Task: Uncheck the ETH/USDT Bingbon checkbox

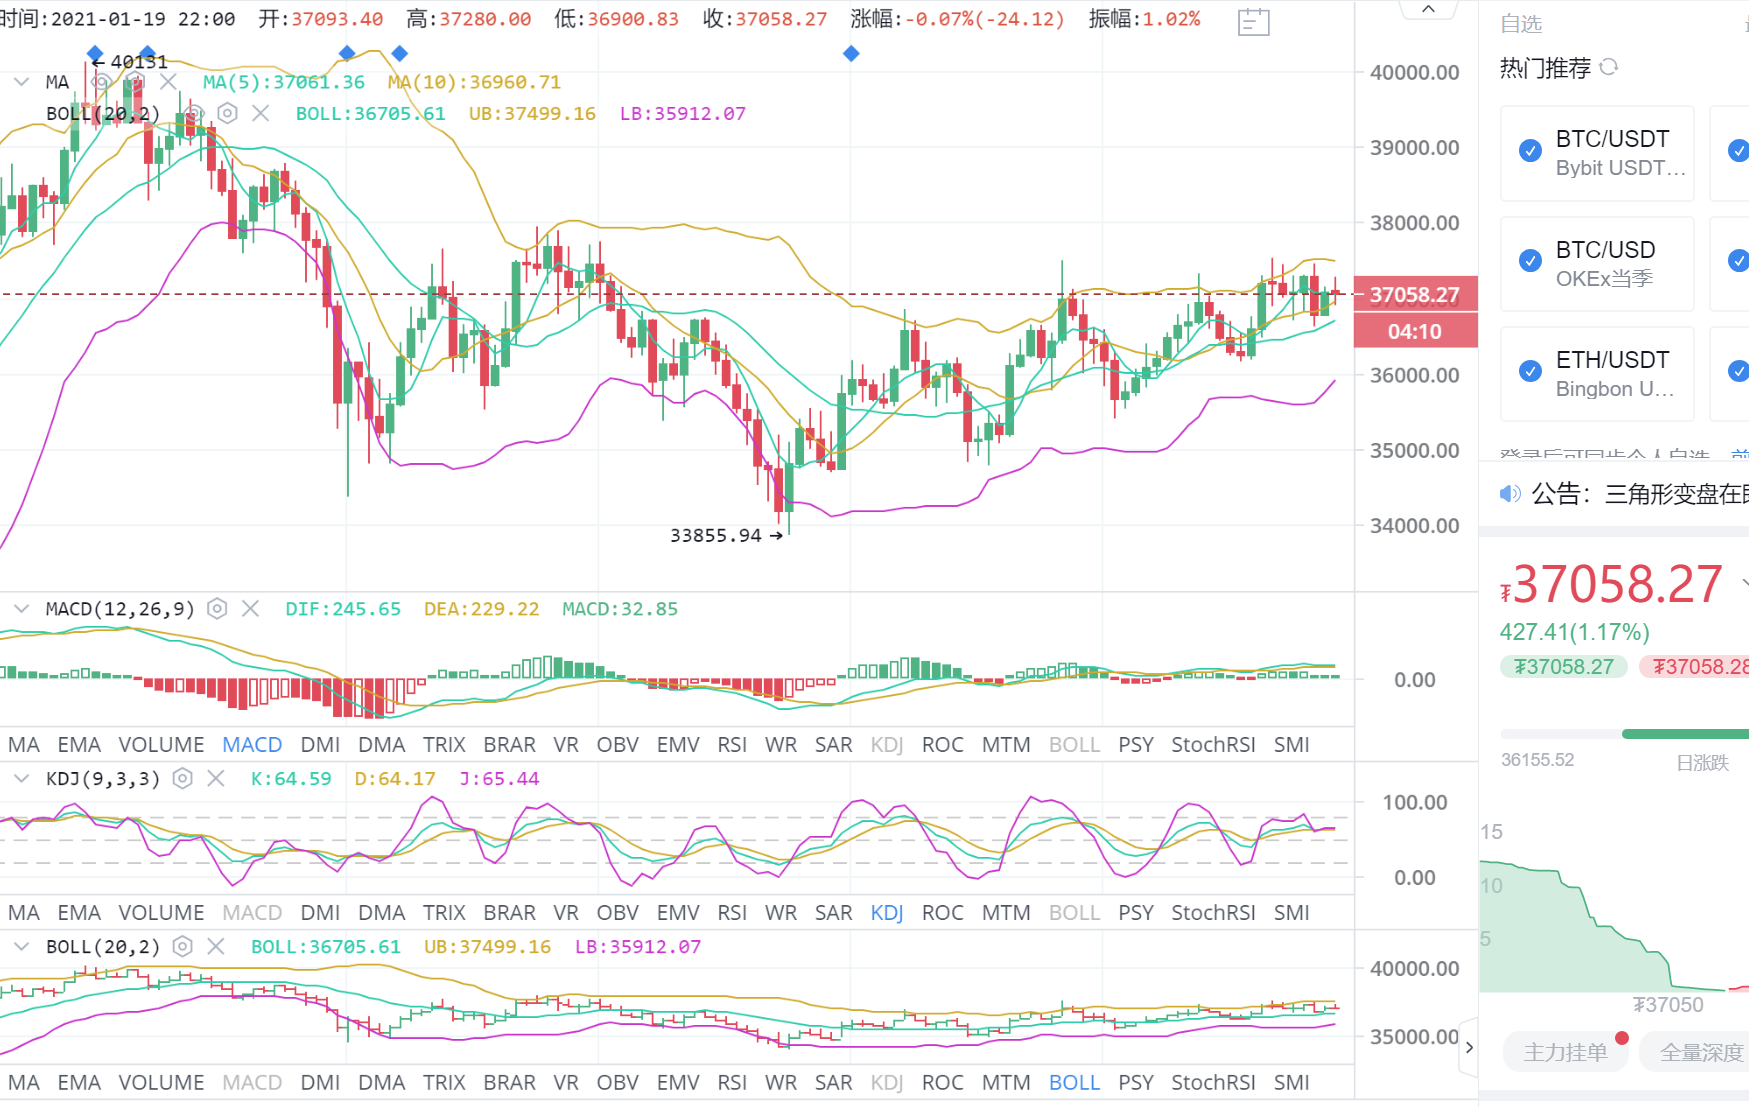Action: 1530,371
